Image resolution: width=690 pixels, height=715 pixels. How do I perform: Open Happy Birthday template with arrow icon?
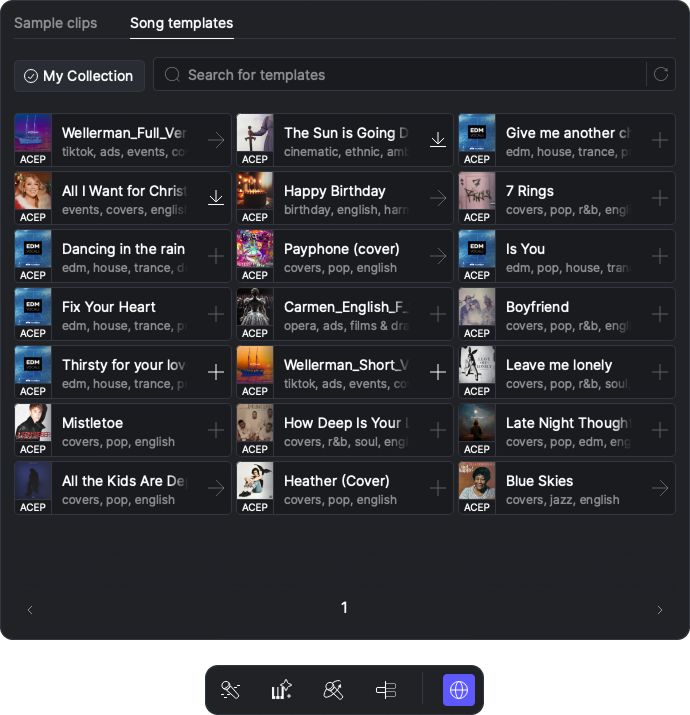coord(438,198)
